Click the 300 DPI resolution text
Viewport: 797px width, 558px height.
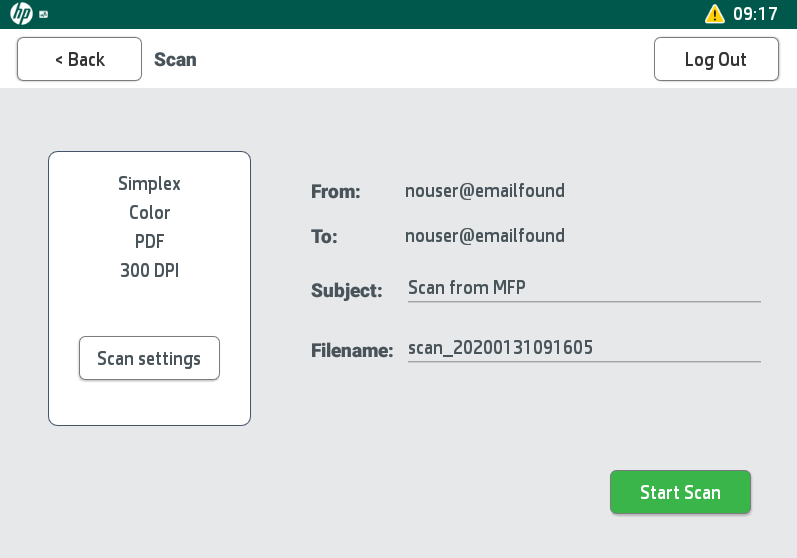[149, 270]
